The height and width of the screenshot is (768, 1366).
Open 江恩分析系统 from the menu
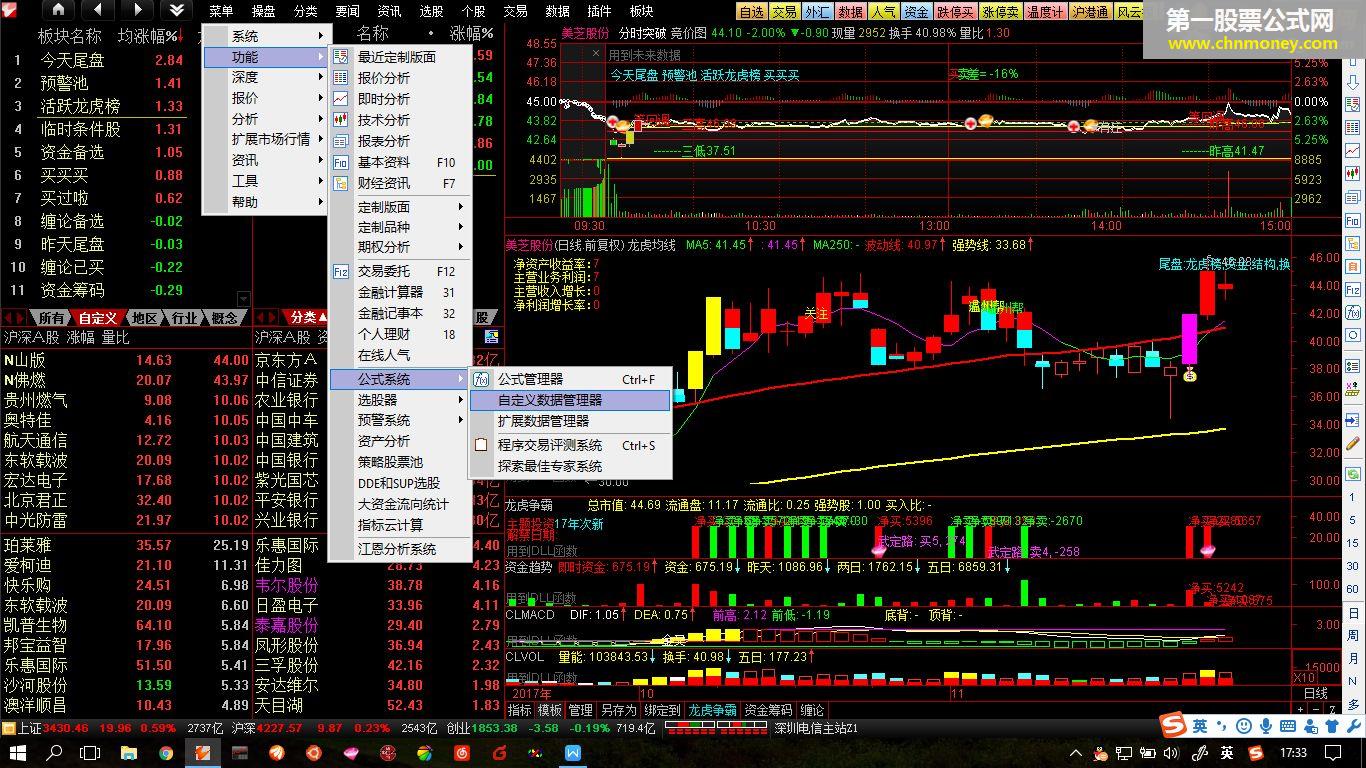tap(400, 549)
